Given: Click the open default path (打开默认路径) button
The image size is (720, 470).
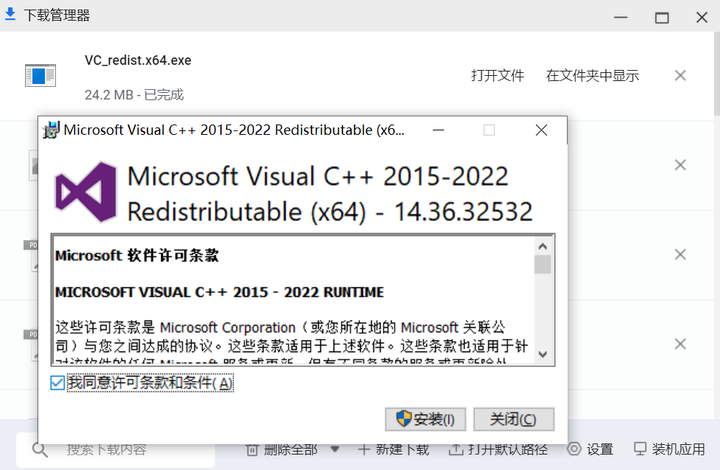Looking at the screenshot, I should (x=498, y=449).
